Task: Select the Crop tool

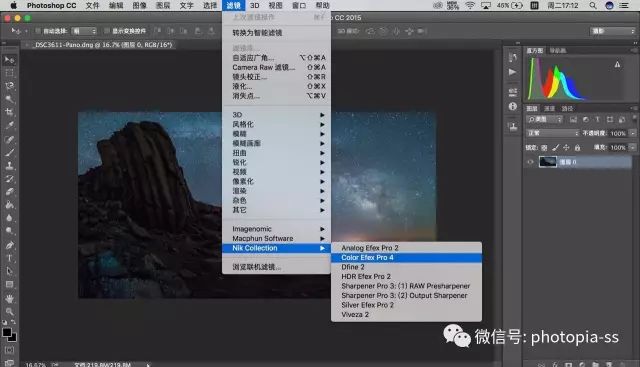Action: tap(9, 112)
